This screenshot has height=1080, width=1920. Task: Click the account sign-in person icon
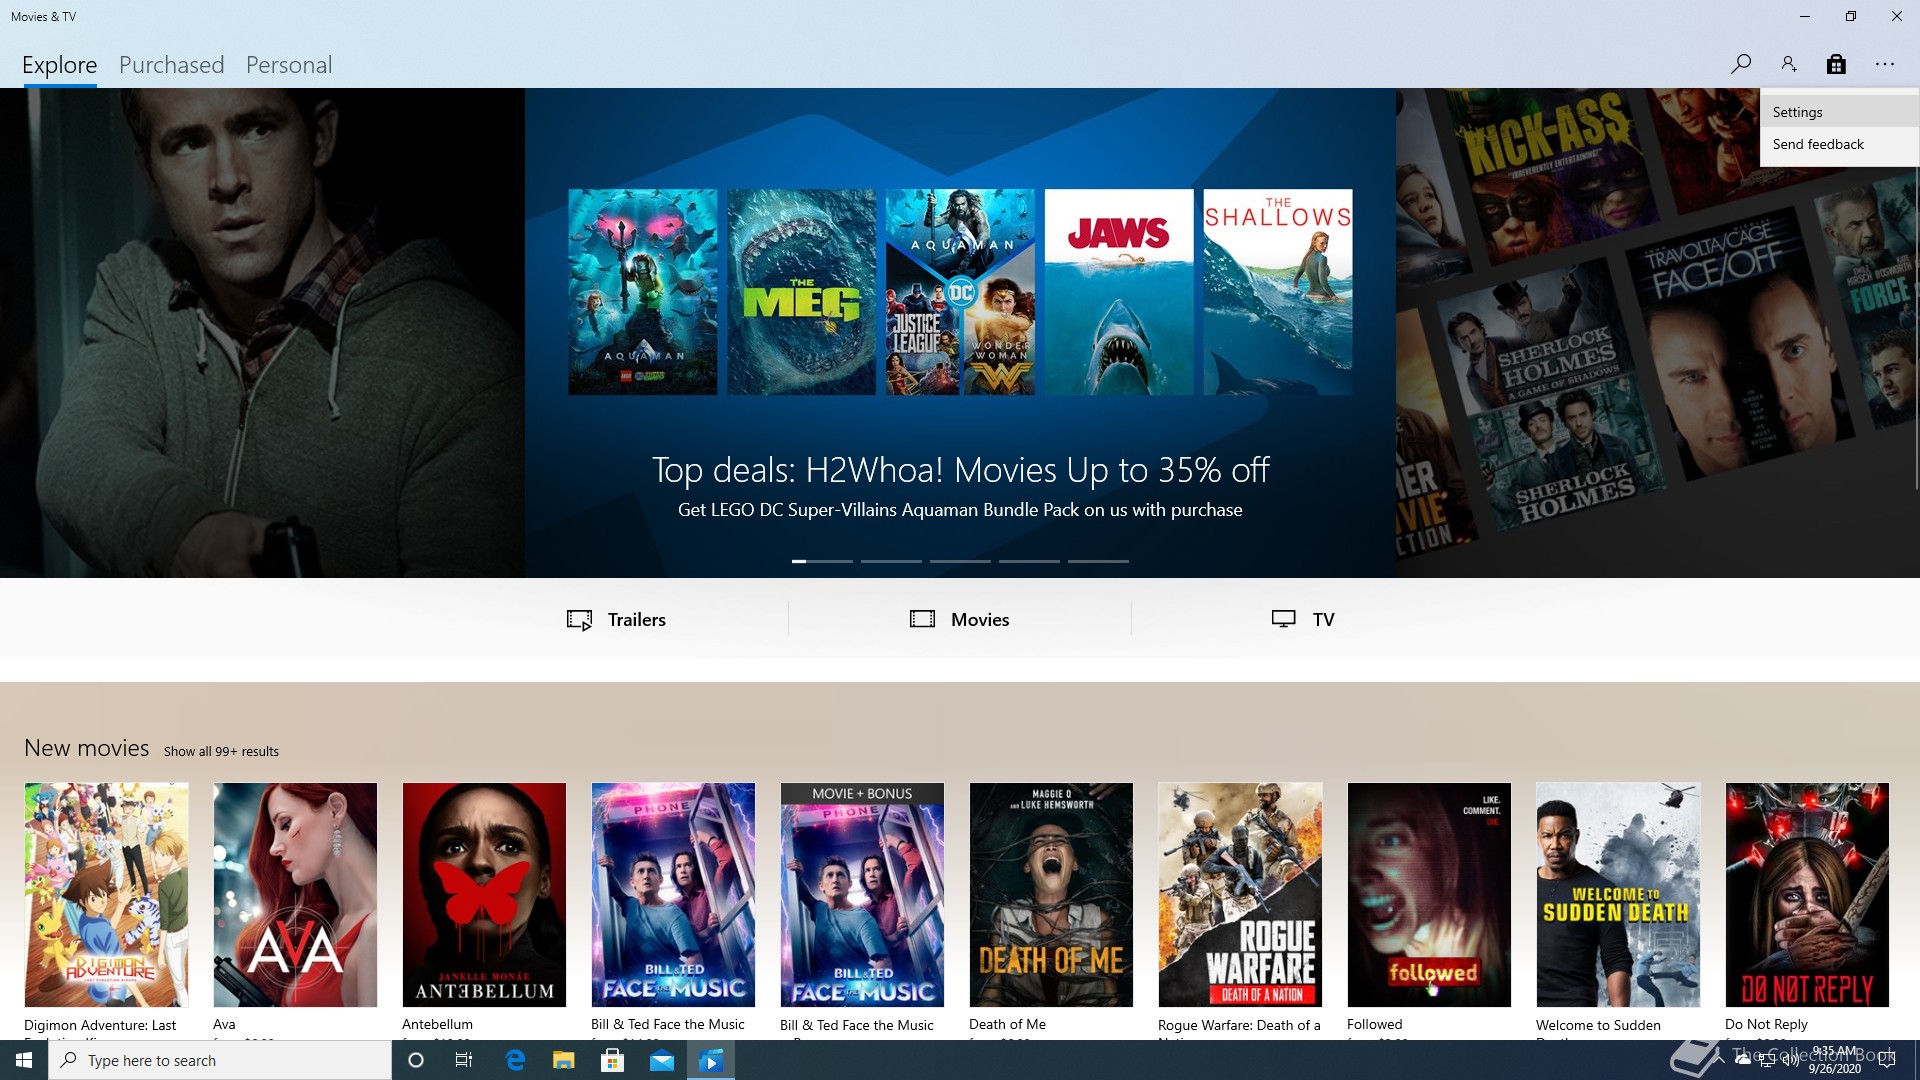tap(1789, 64)
